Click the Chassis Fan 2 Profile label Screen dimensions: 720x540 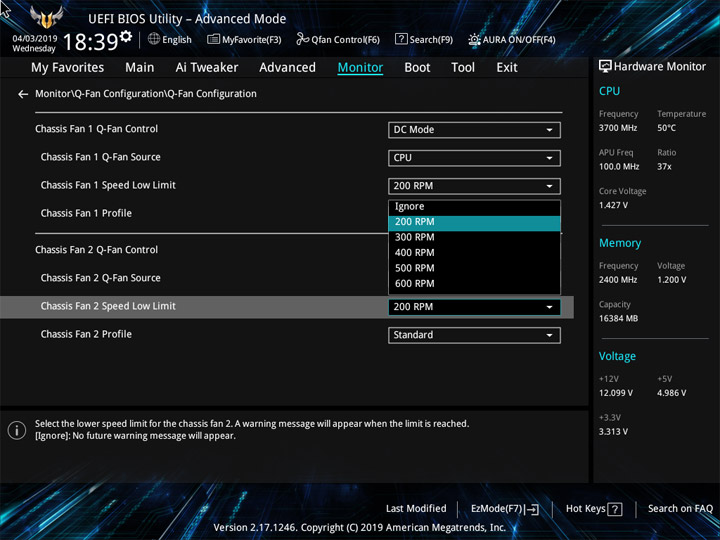coord(86,334)
